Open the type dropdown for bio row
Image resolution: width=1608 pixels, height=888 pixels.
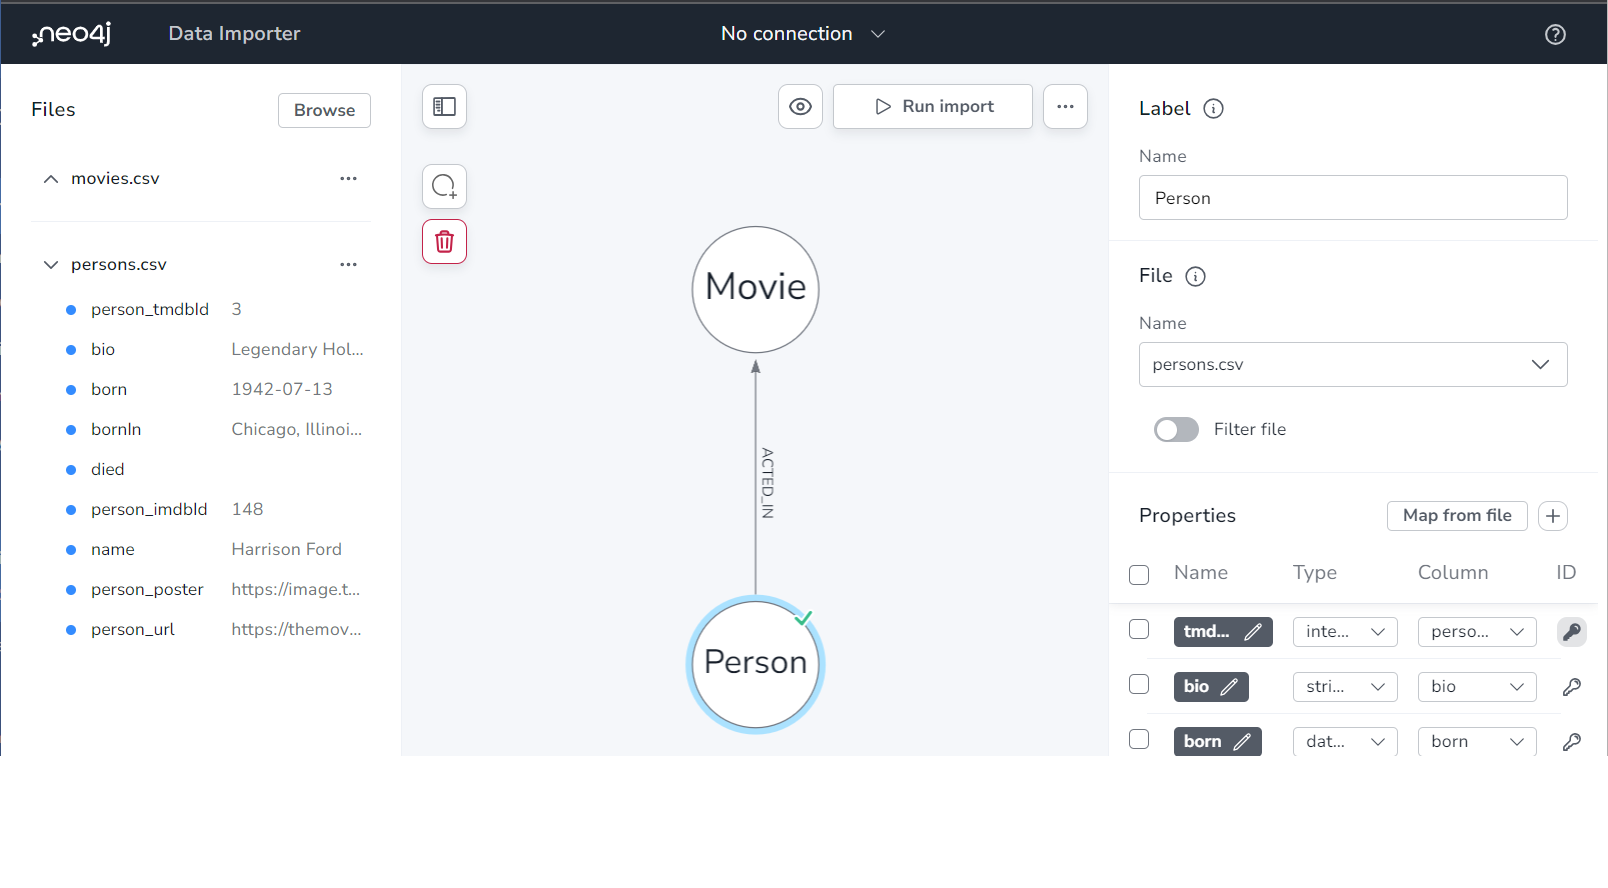[1345, 687]
